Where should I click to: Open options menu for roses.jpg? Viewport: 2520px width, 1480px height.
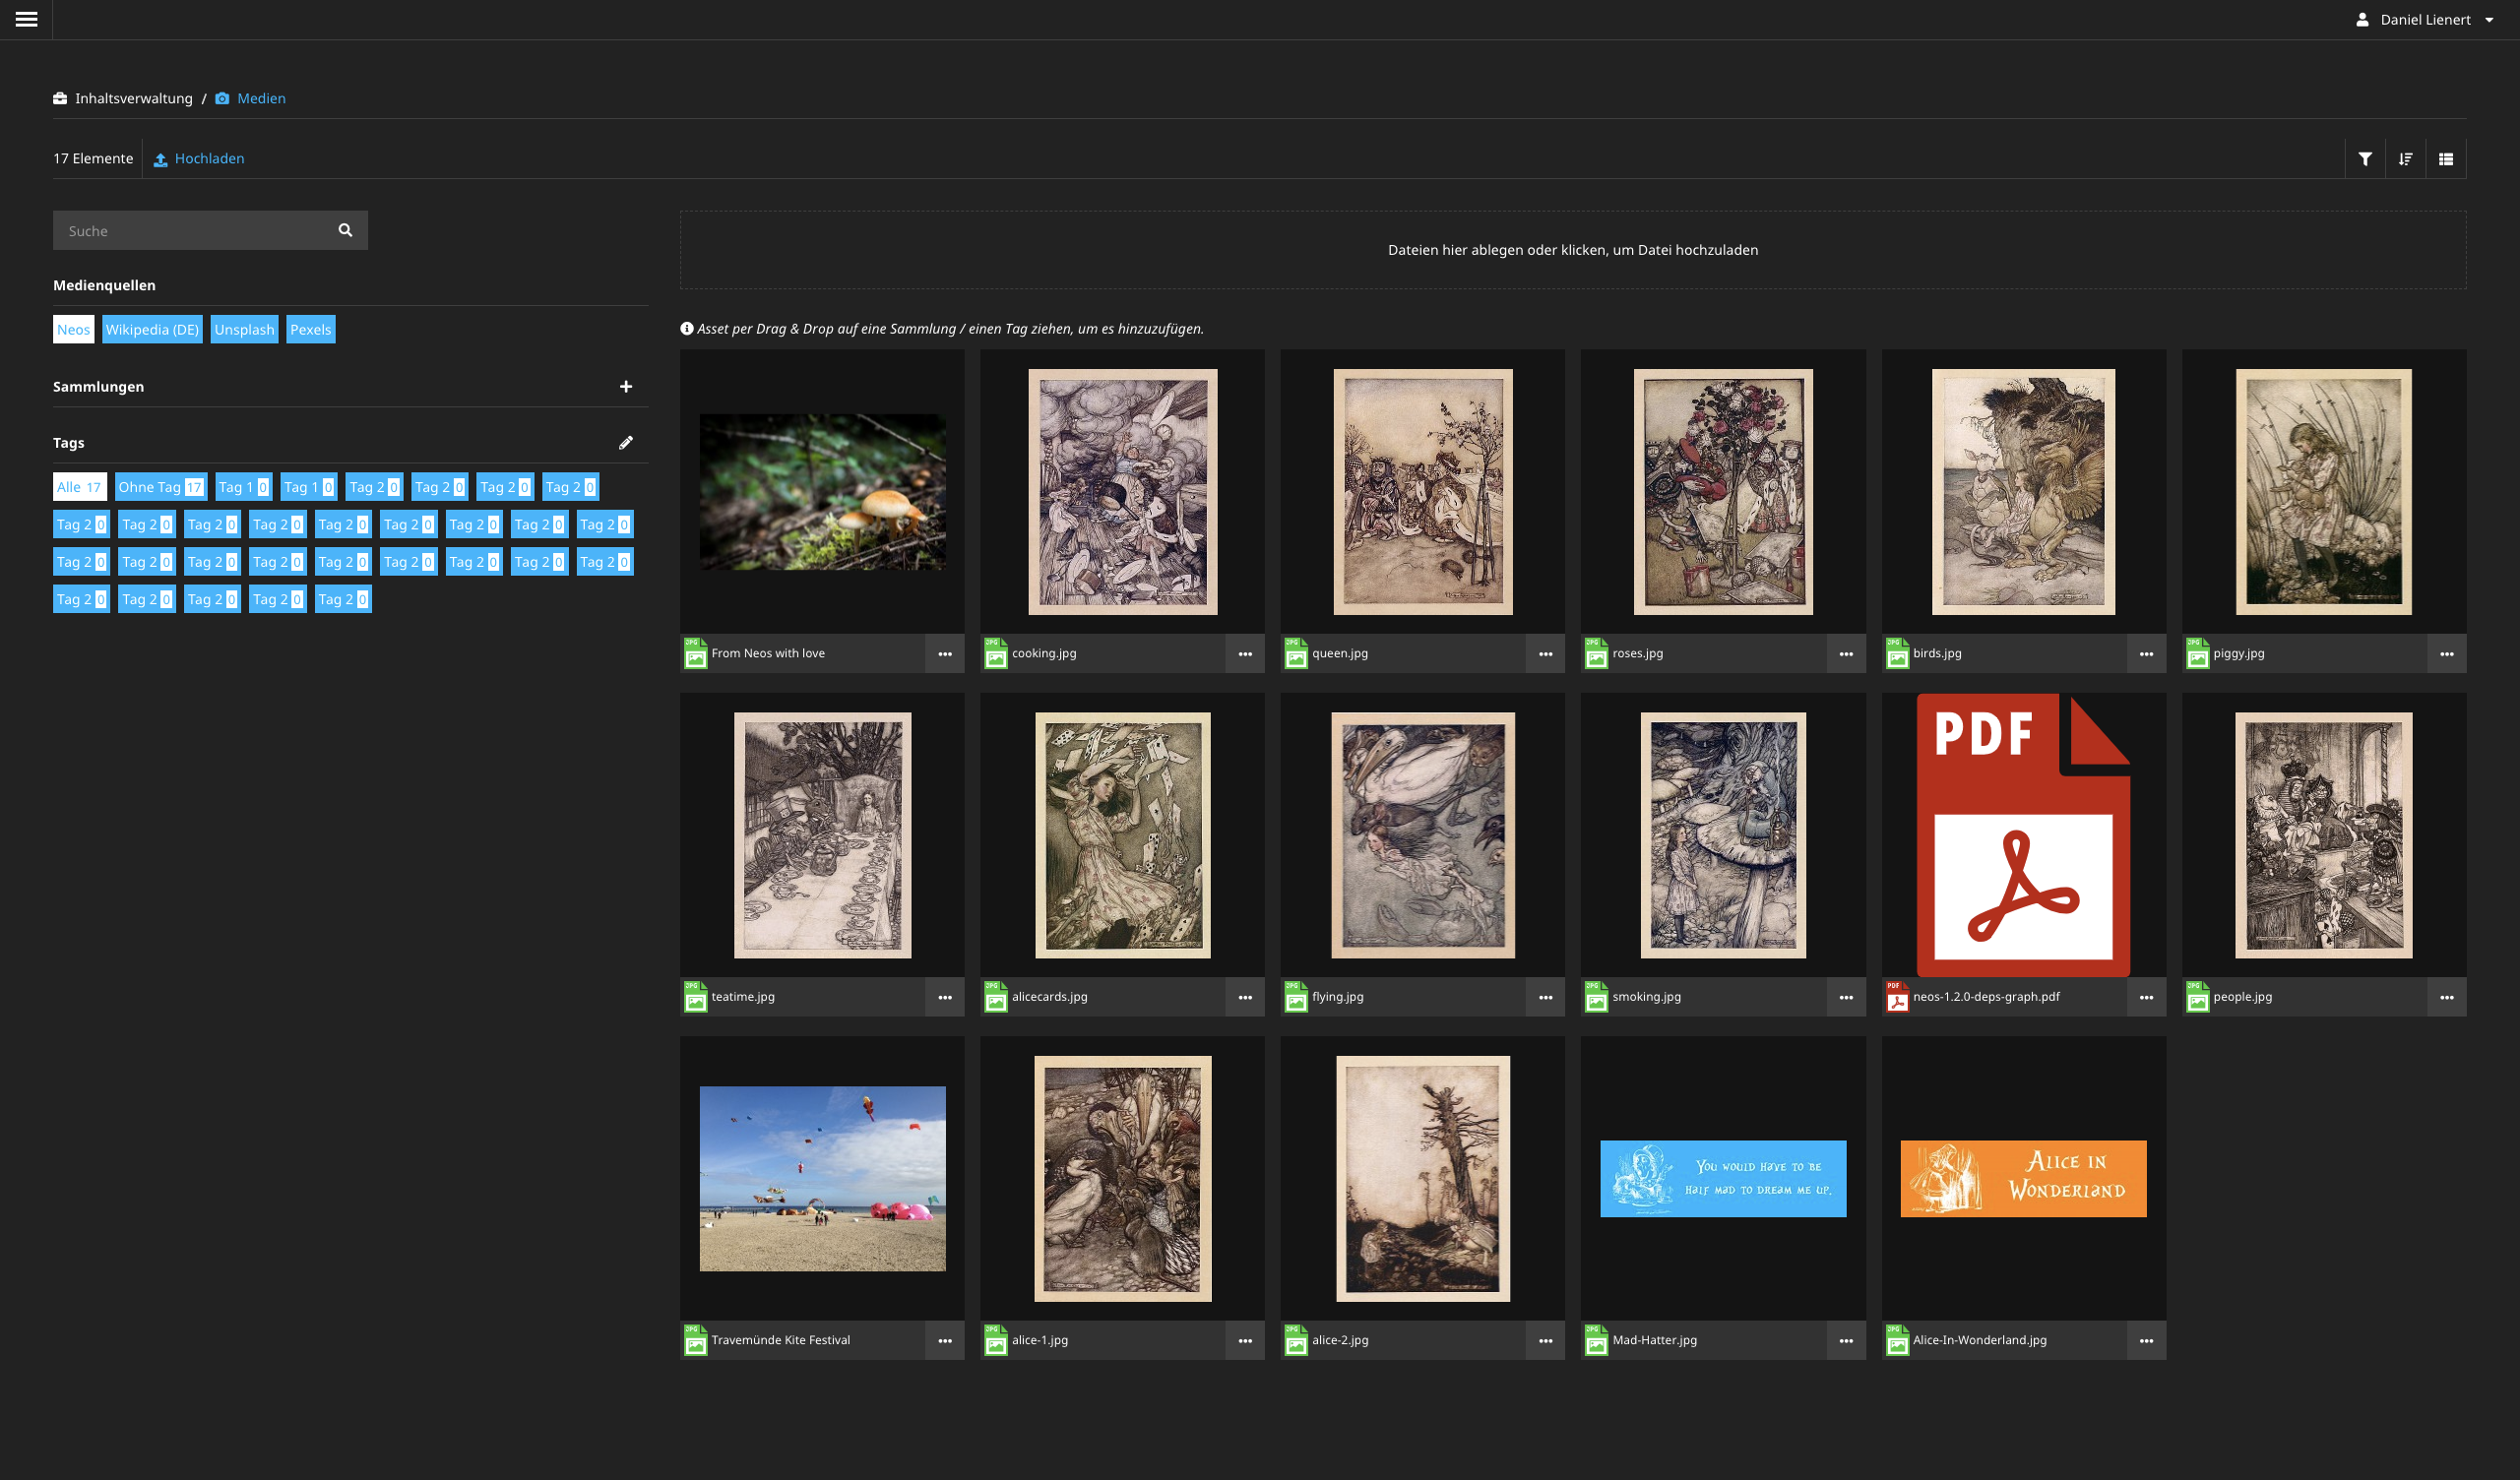click(1846, 654)
